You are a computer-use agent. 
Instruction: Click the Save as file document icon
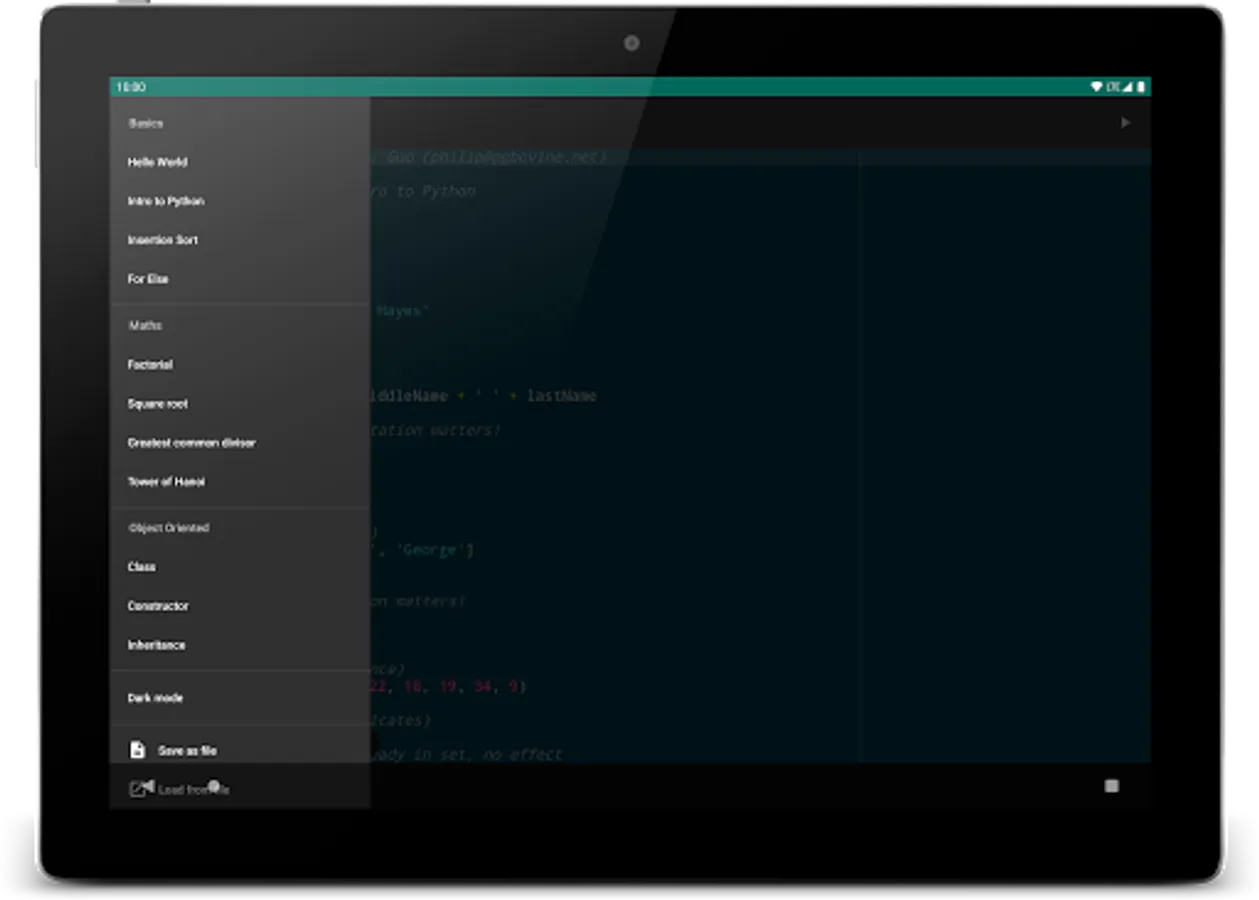click(137, 750)
